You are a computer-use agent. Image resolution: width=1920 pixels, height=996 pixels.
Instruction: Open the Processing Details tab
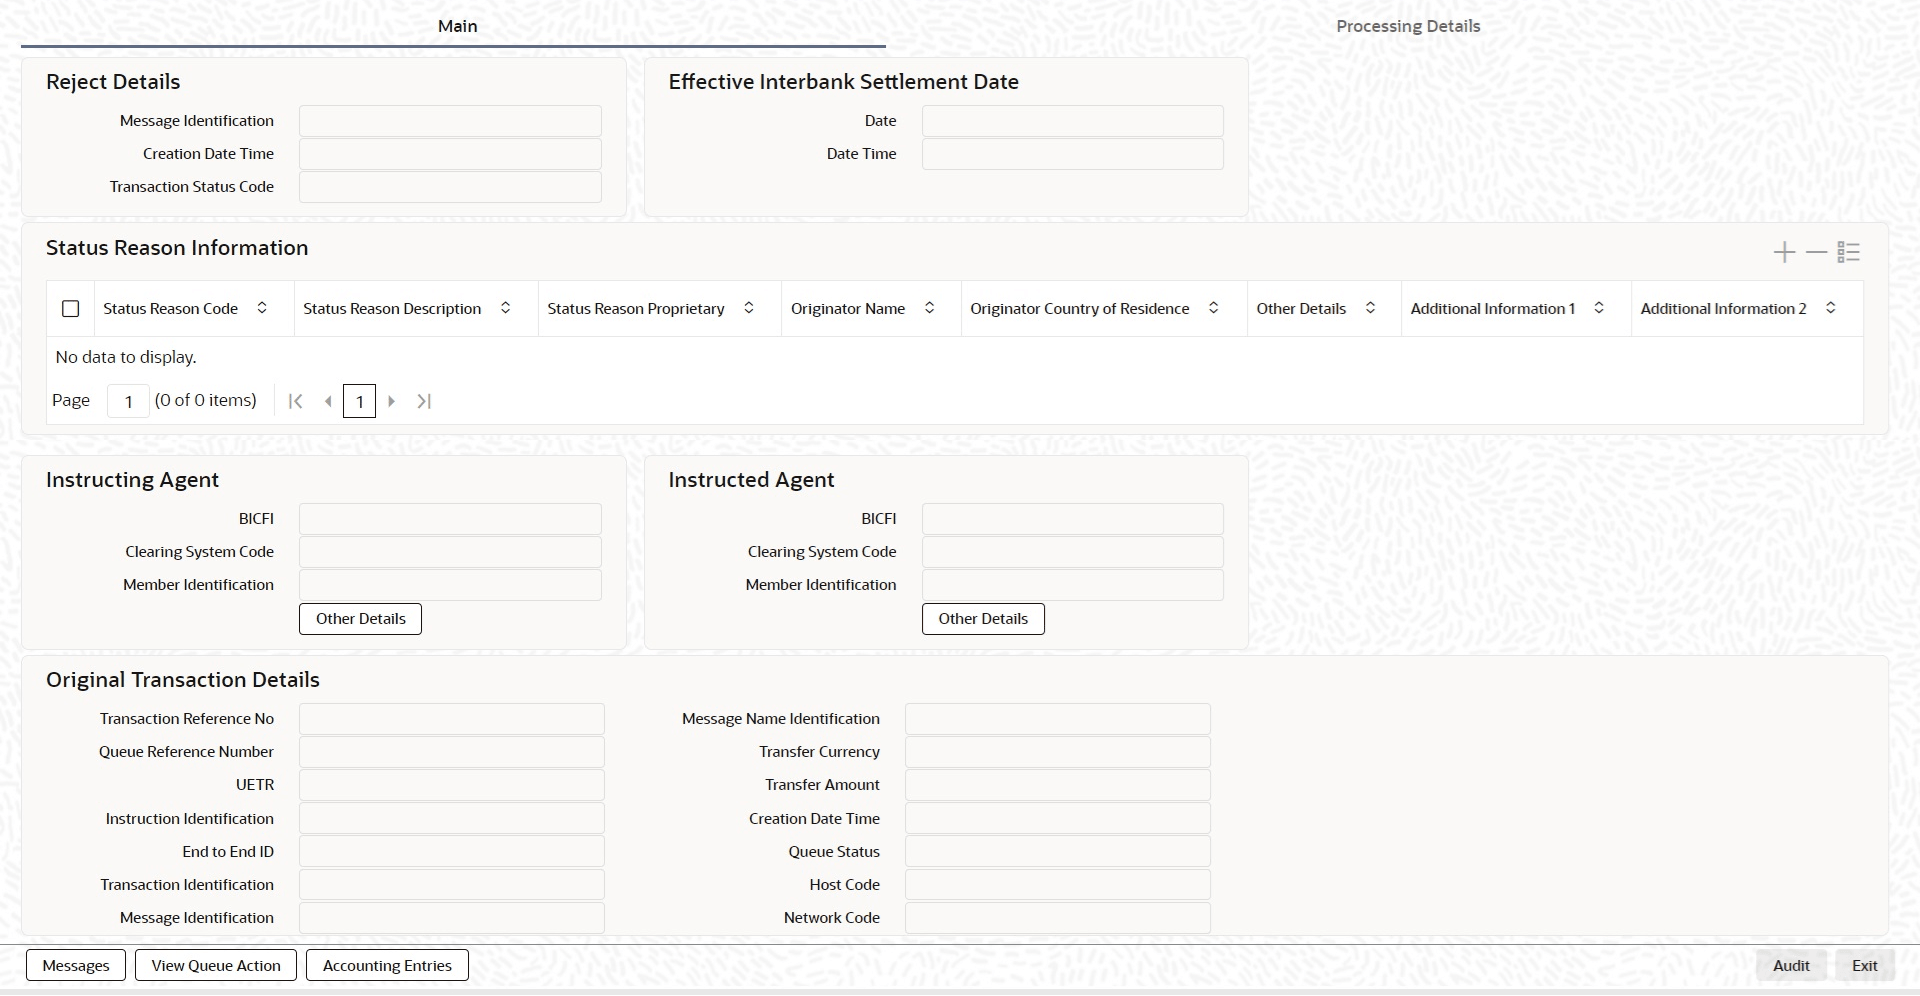pyautogui.click(x=1408, y=26)
